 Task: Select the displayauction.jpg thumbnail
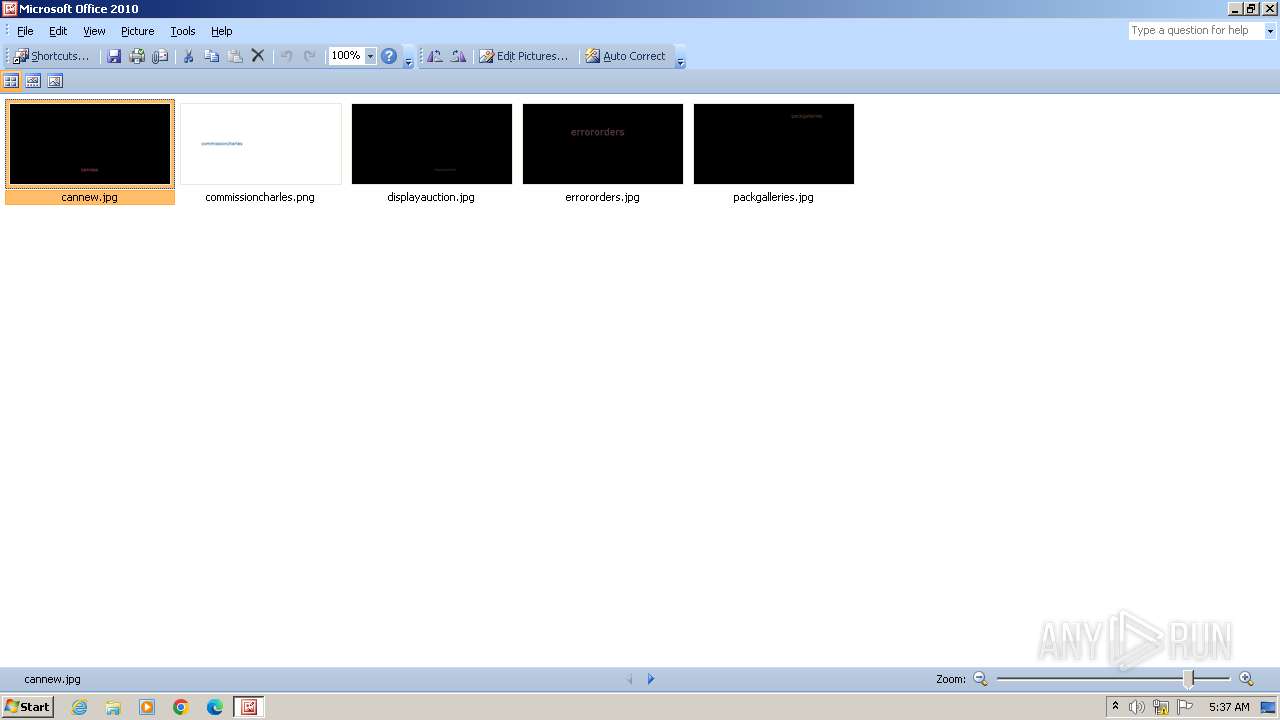coord(432,144)
